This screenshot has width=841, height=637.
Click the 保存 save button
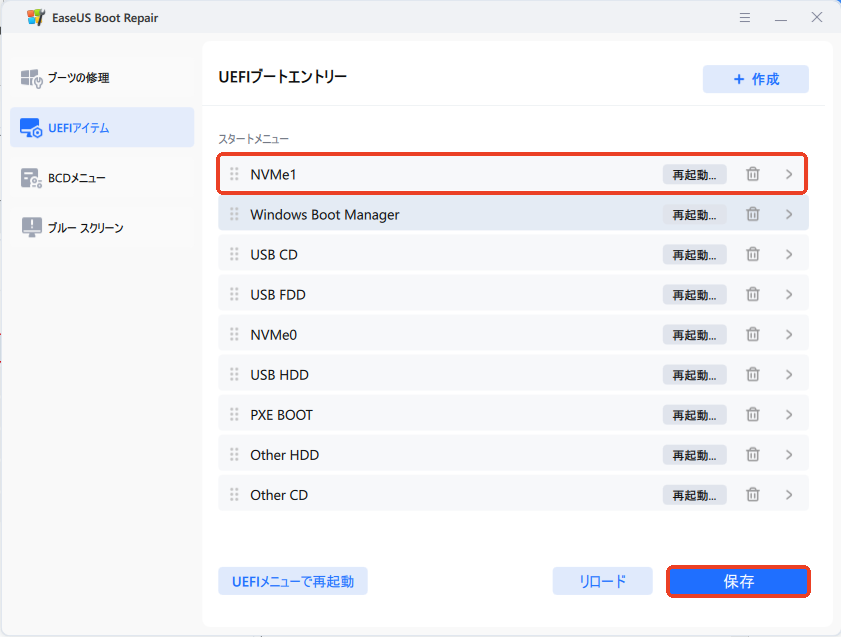click(738, 581)
